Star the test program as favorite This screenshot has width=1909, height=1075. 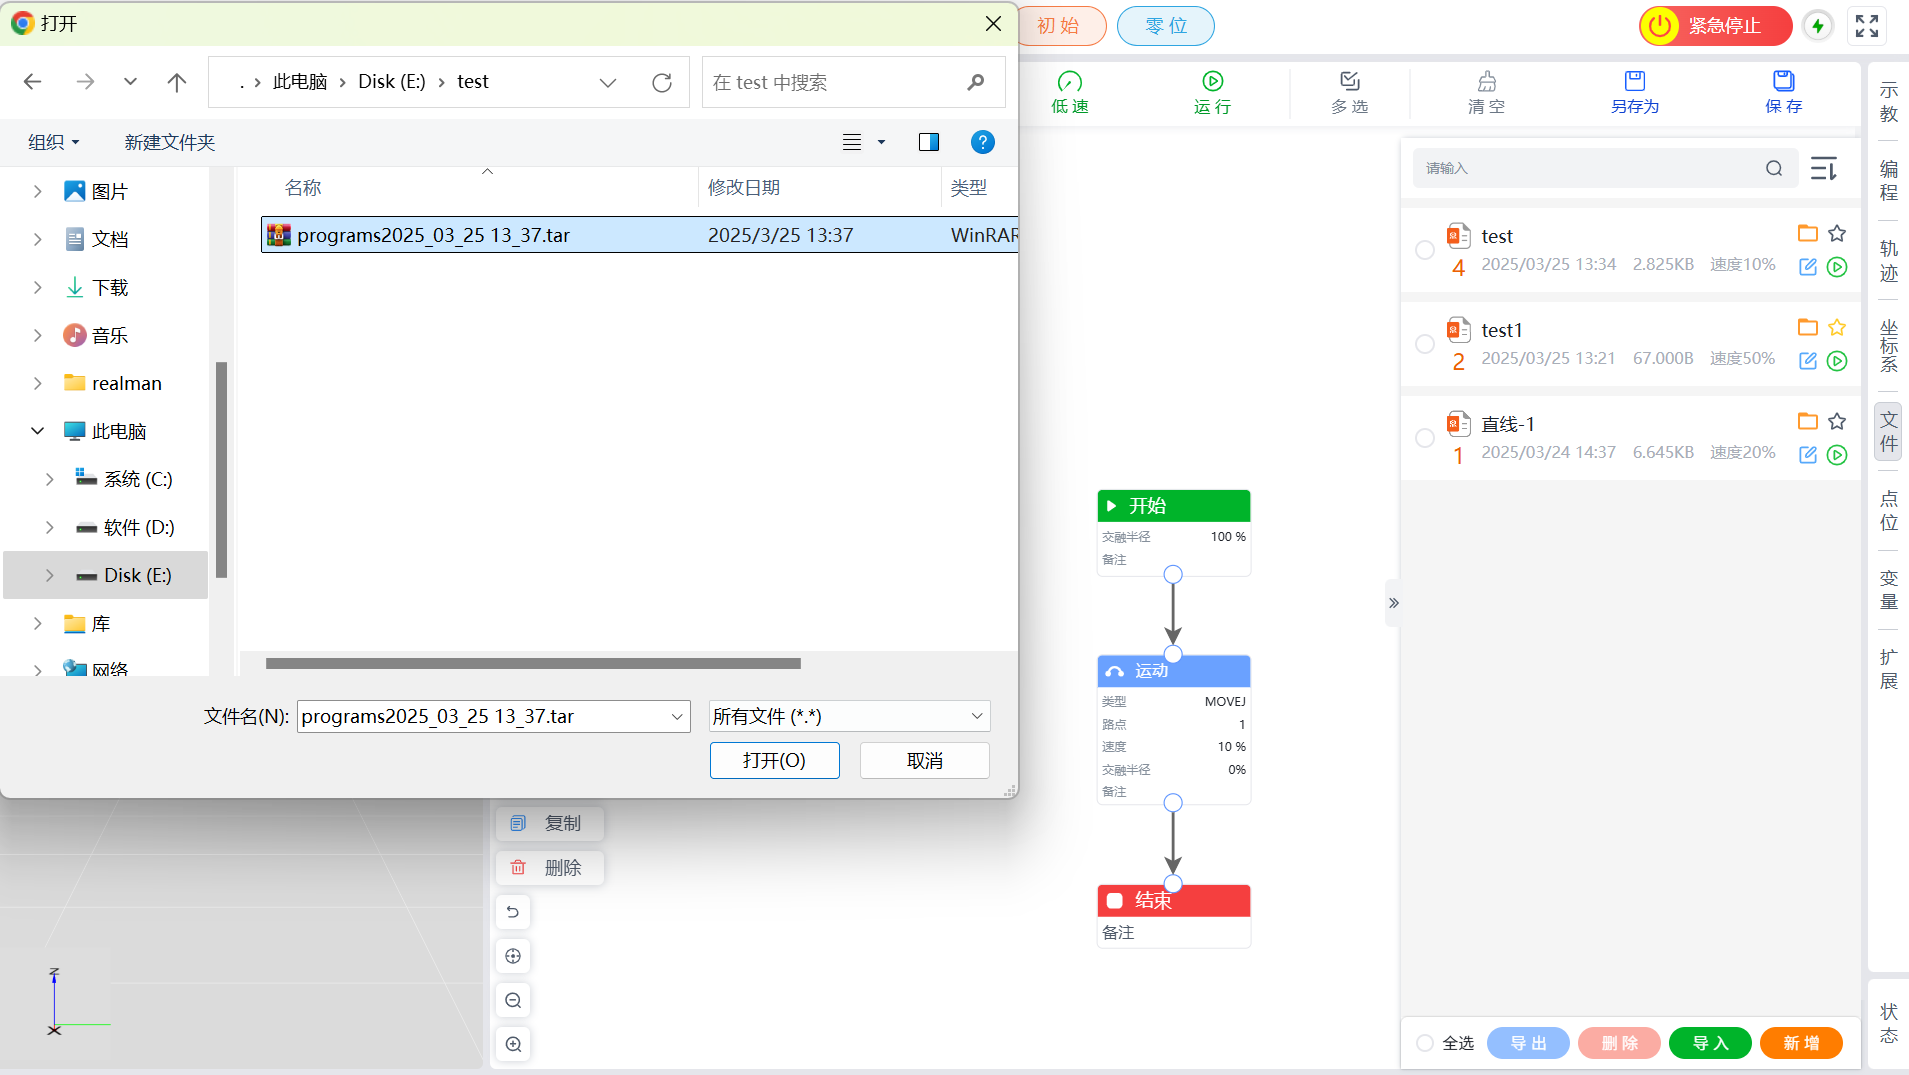(x=1837, y=234)
